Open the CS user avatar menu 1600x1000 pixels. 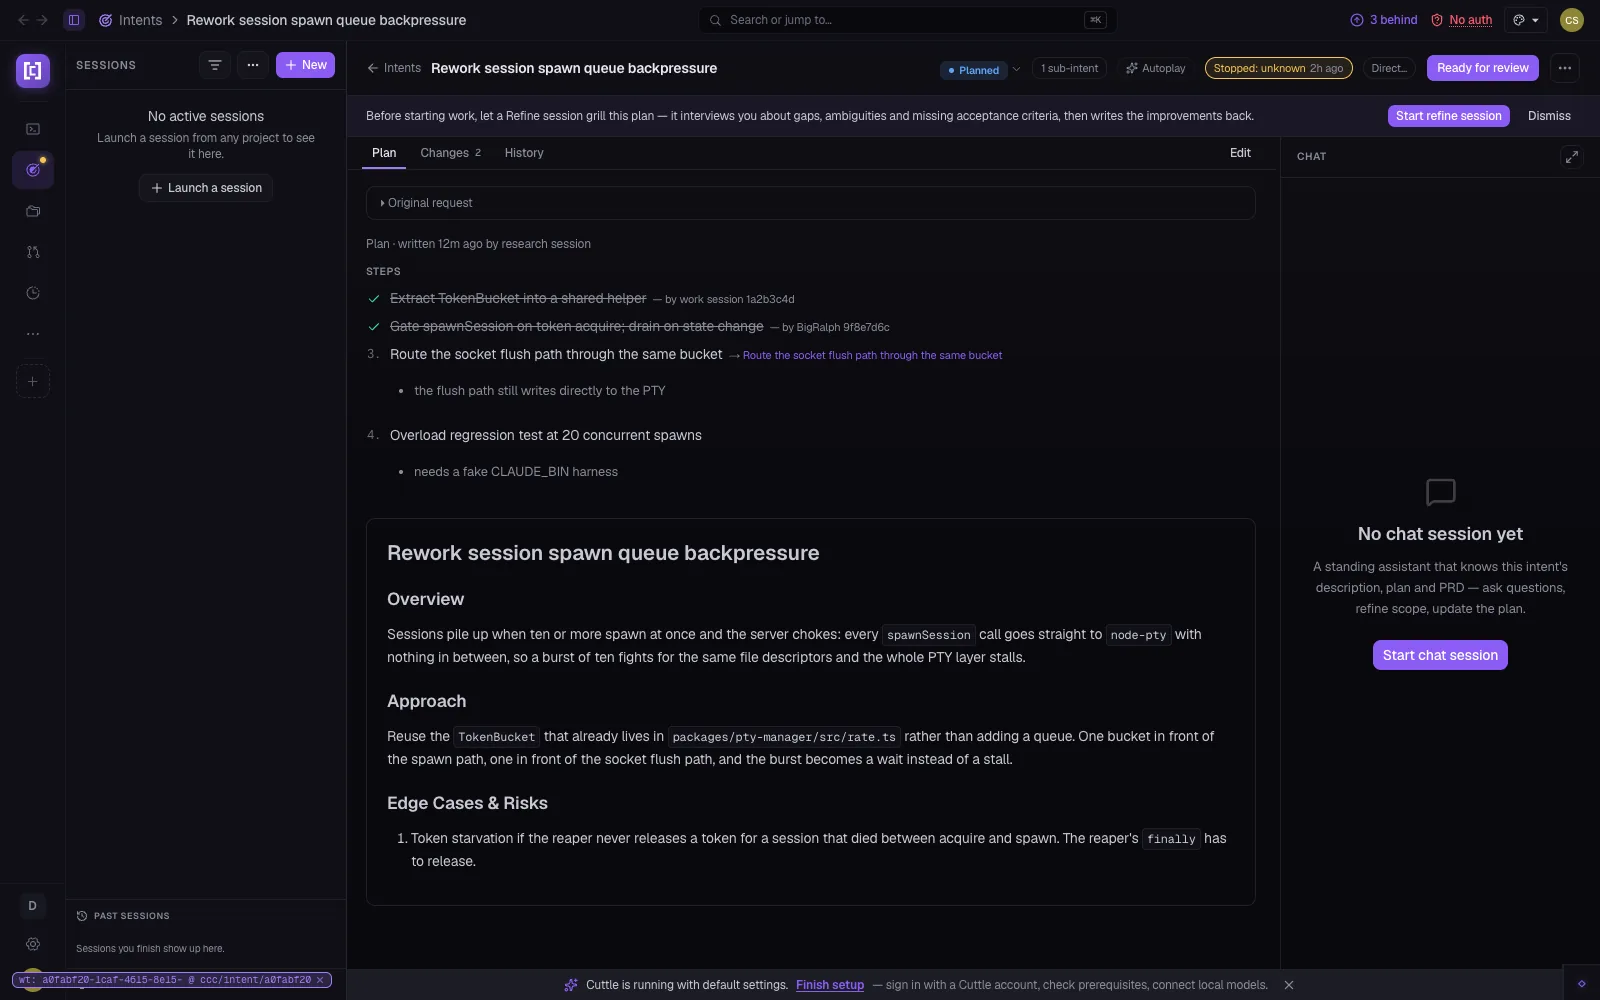[1571, 20]
